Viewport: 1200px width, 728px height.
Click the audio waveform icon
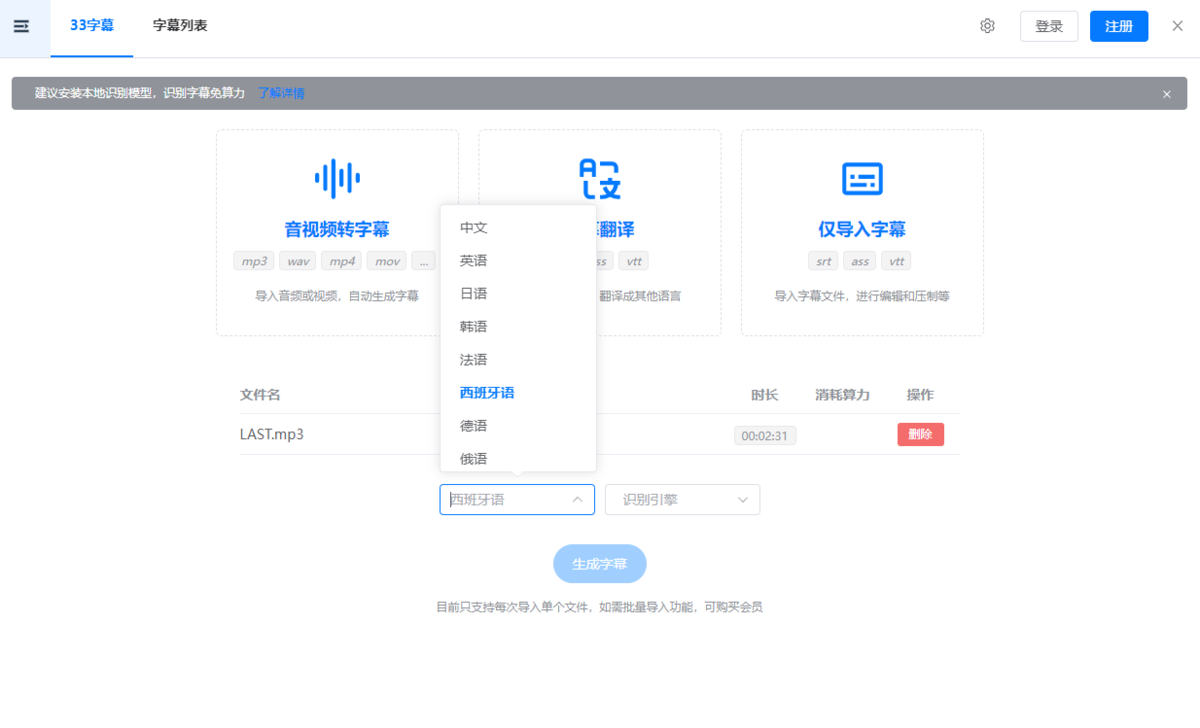tap(337, 179)
